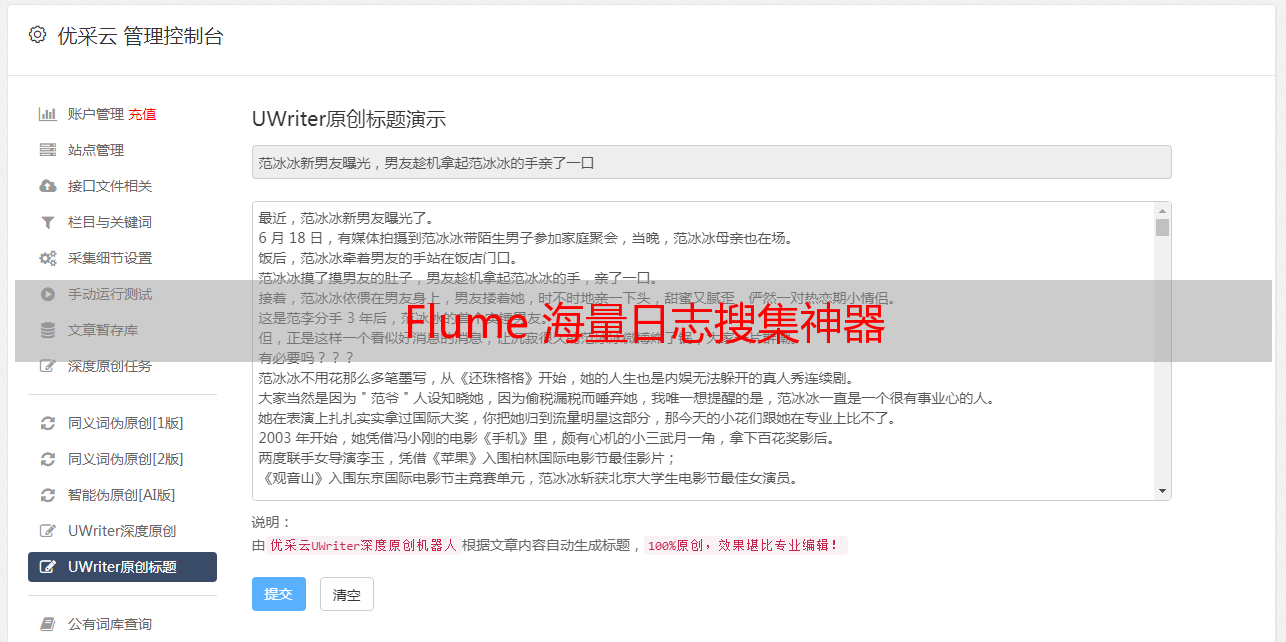Select the active UWriter原创标题 menu entry
1286x642 pixels.
click(x=122, y=567)
